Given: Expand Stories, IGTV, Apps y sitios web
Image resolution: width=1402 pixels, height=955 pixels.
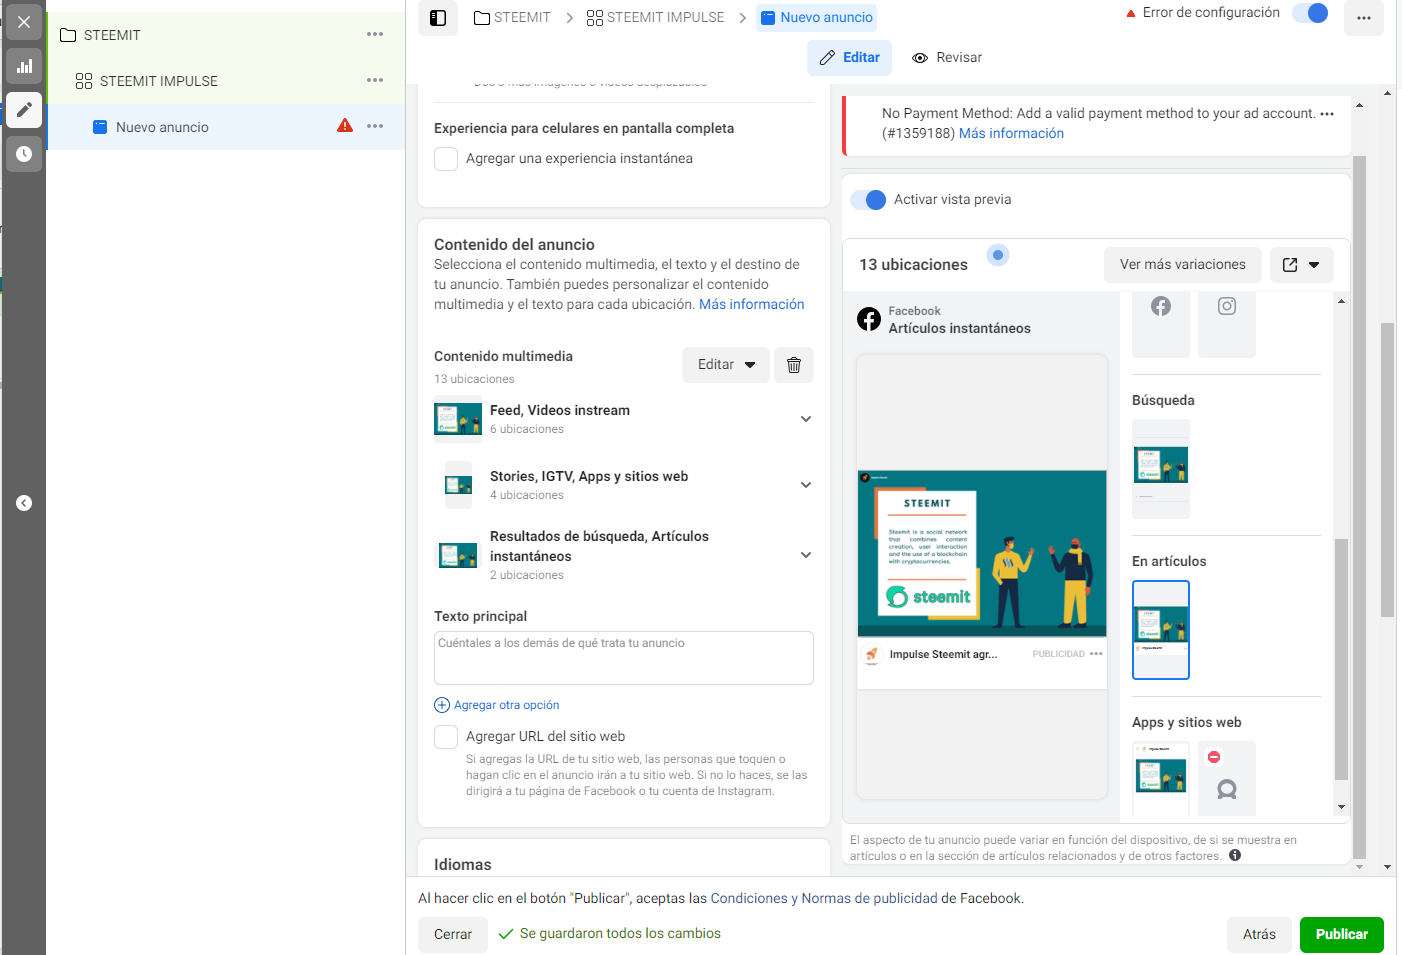Looking at the screenshot, I should (806, 485).
